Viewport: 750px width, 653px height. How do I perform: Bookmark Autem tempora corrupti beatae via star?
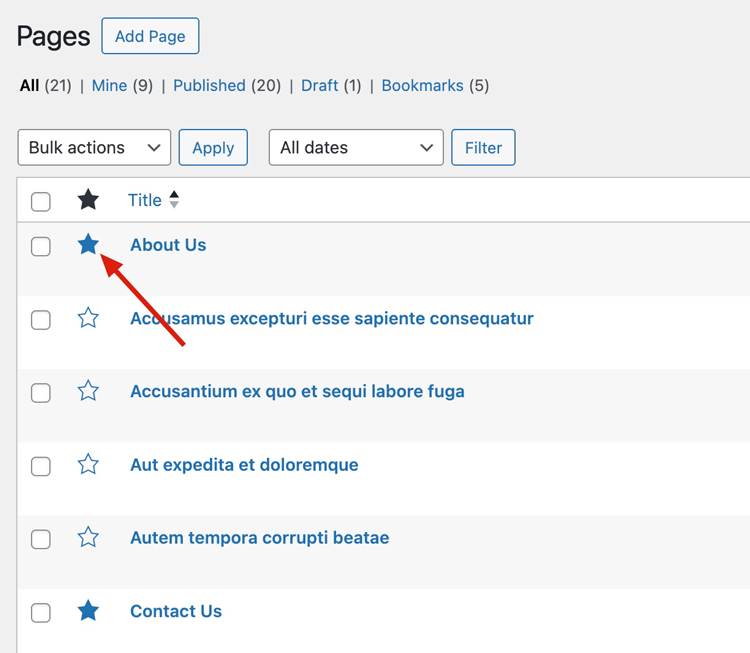coord(88,538)
